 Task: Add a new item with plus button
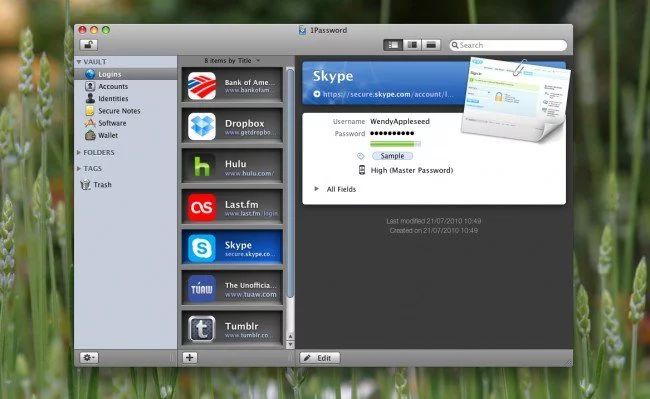(x=189, y=358)
